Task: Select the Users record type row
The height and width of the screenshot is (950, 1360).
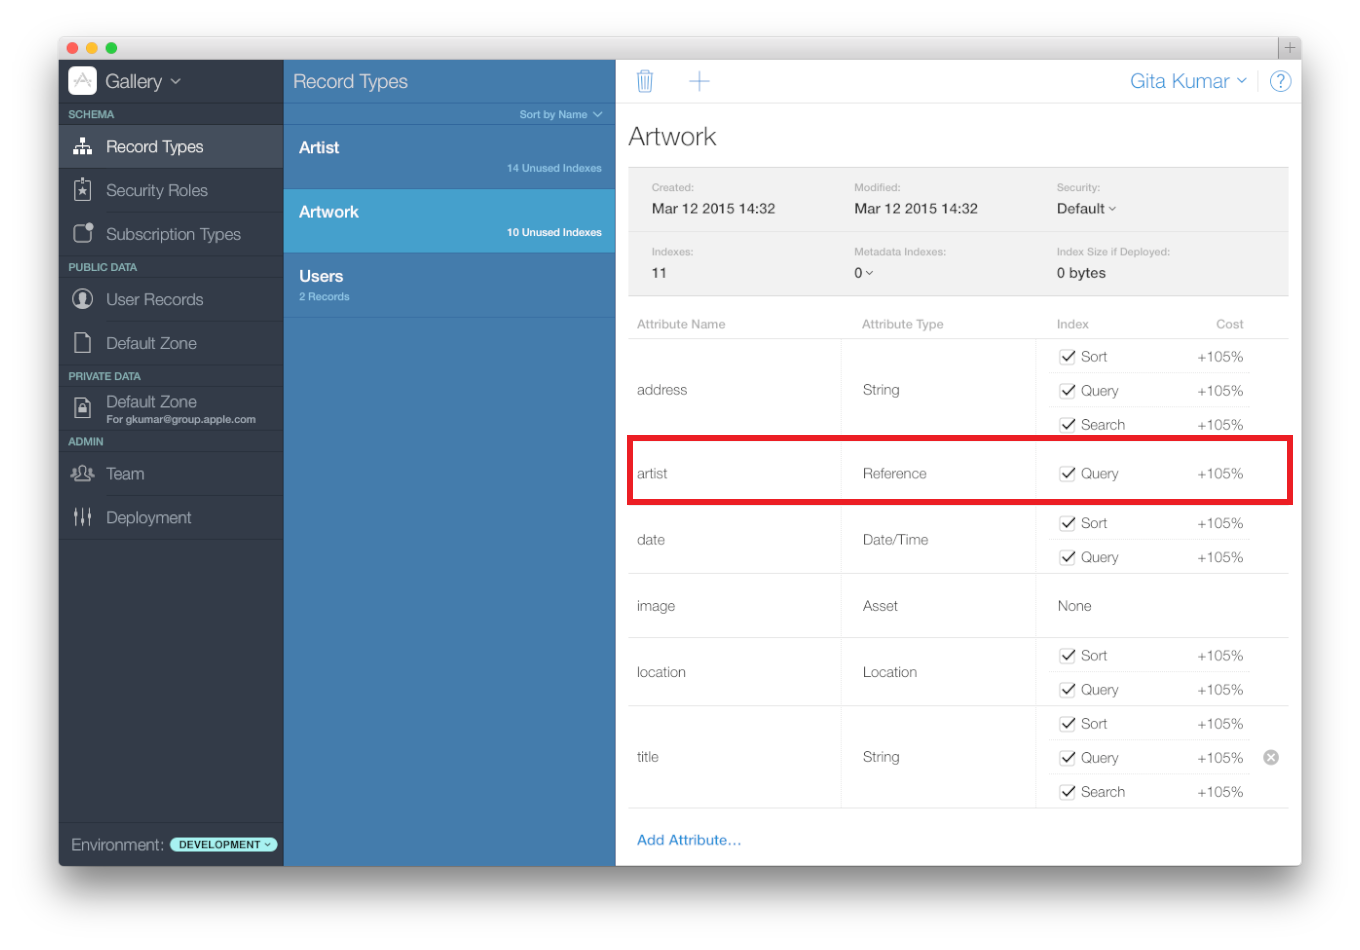Action: [x=449, y=285]
